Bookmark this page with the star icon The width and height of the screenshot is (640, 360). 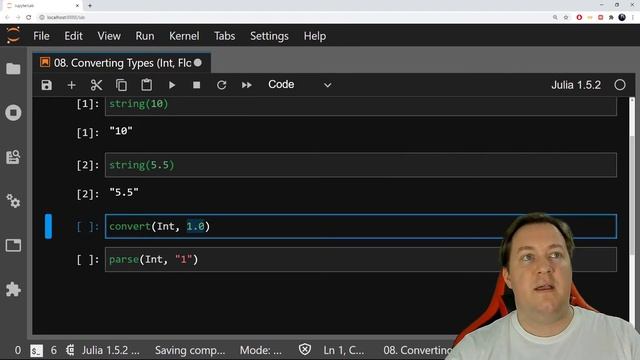pyautogui.click(x=566, y=17)
